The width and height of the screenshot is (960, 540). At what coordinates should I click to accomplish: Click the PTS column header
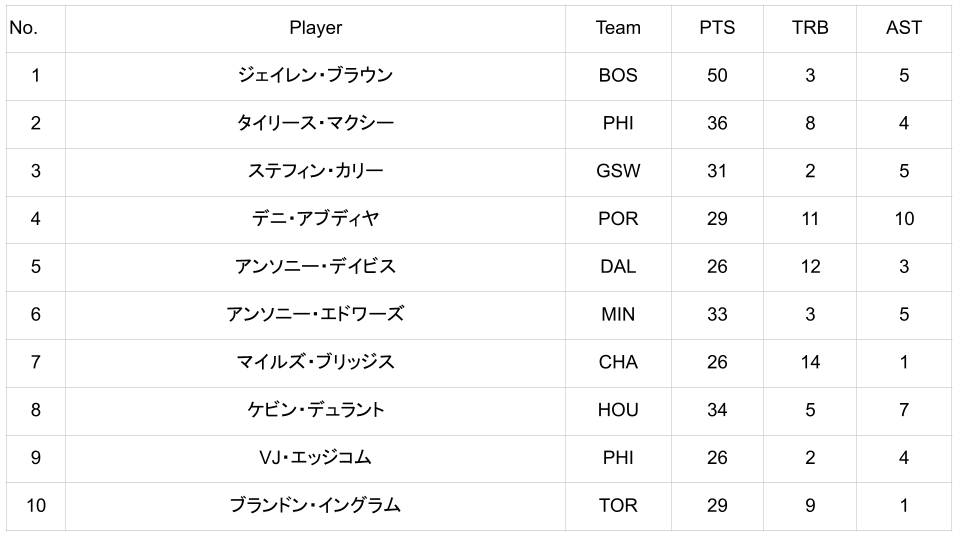(716, 28)
